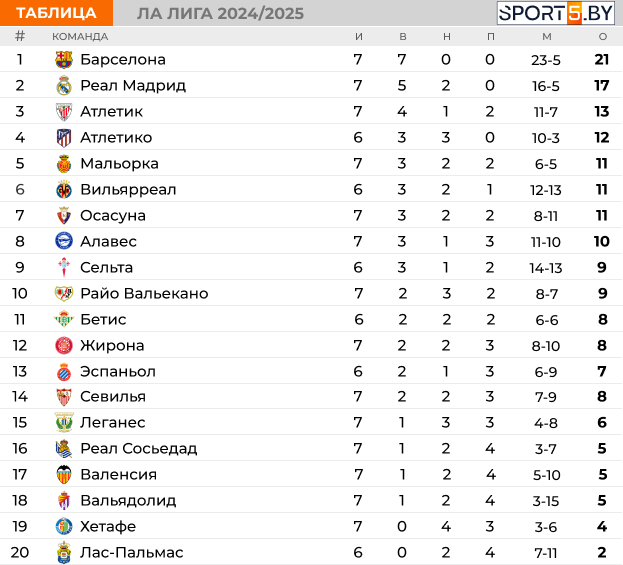Click the Betis green crest icon
The width and height of the screenshot is (623, 565).
click(64, 320)
